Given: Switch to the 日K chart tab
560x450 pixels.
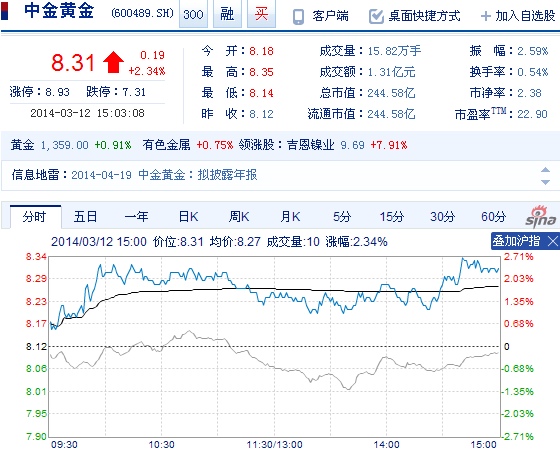Looking at the screenshot, I should point(188,217).
